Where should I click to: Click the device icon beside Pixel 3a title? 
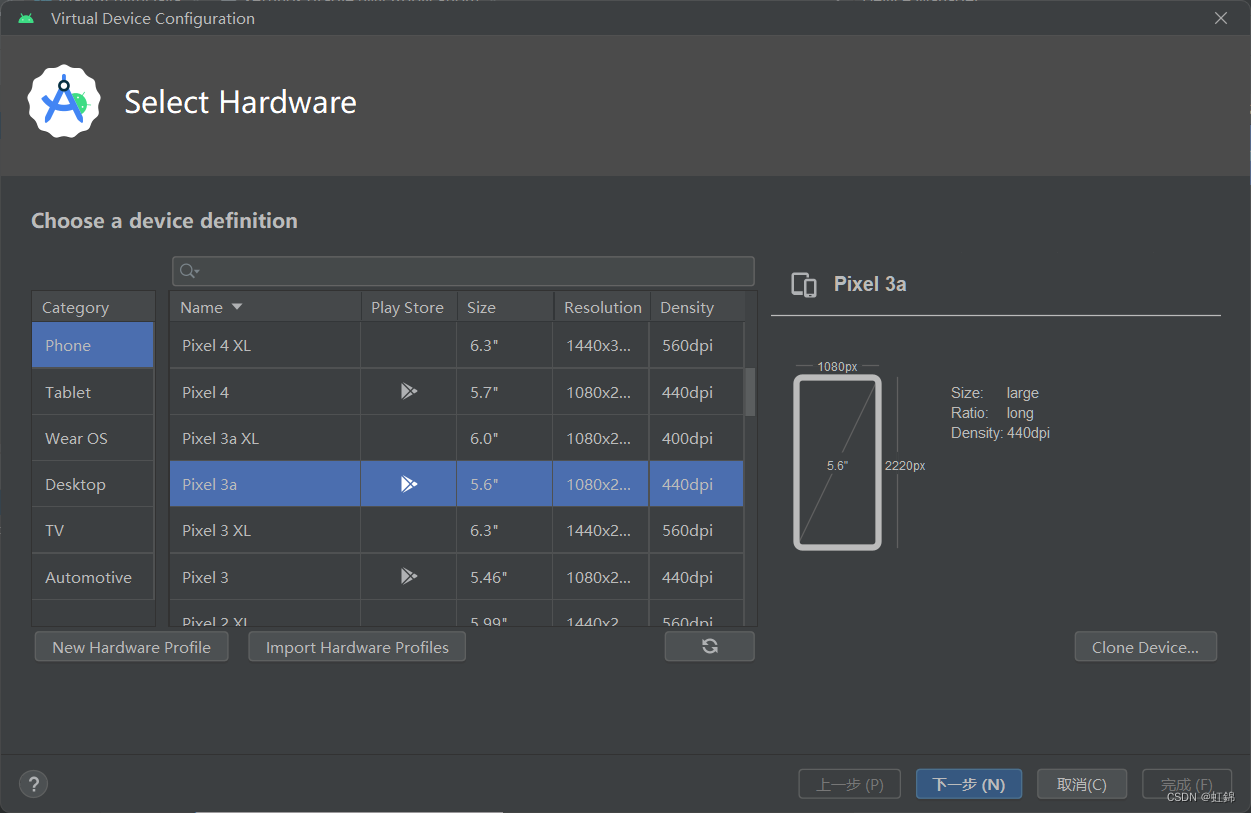(804, 285)
